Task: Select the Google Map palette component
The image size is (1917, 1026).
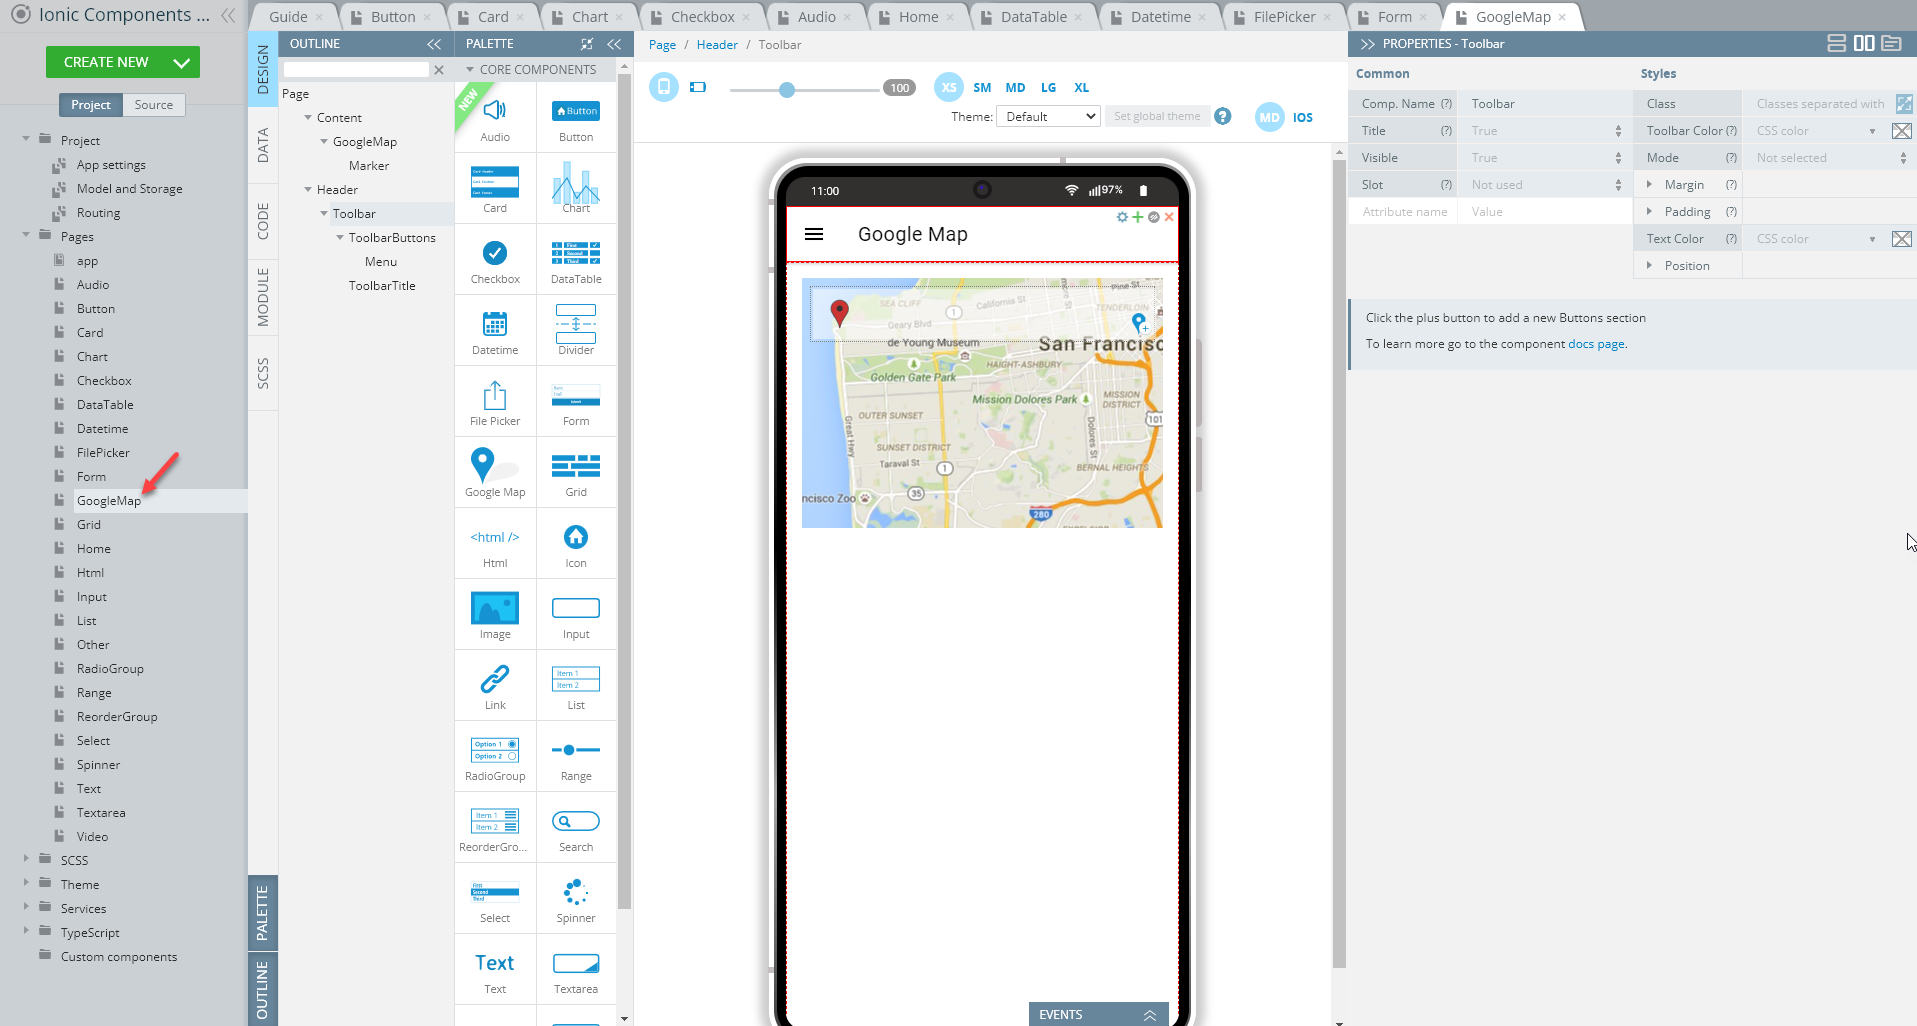Action: pos(495,473)
